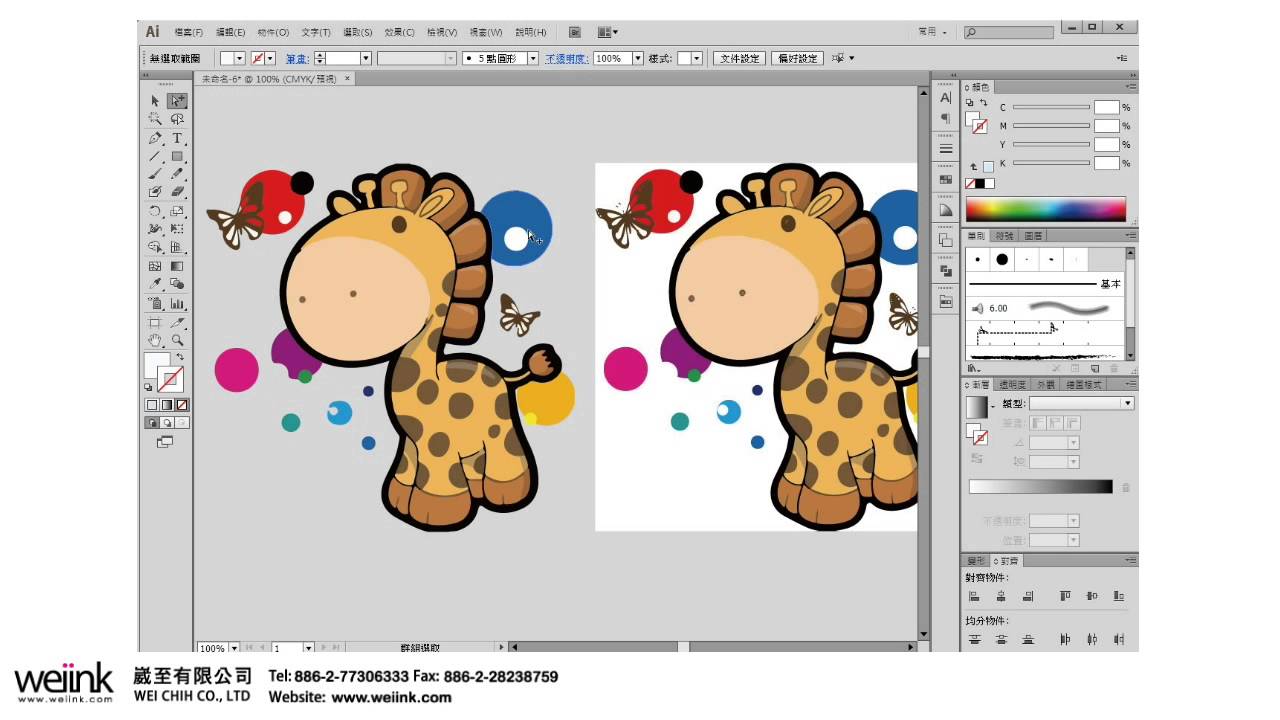Pick the Lasso tool
Viewport: 1280px width, 720px height.
tap(177, 119)
